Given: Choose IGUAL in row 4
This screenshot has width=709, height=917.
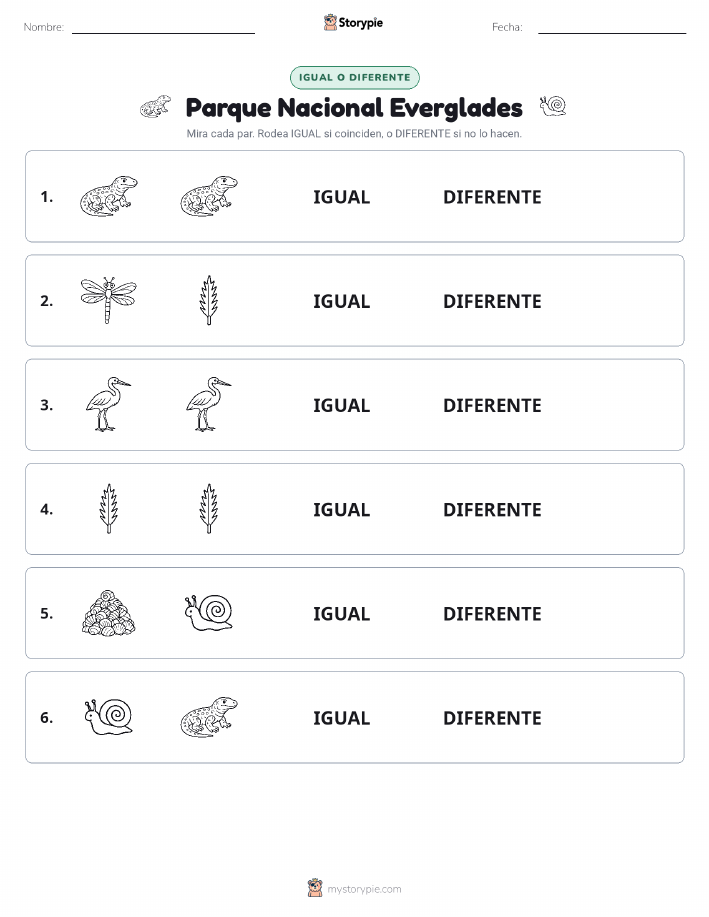Looking at the screenshot, I should (342, 509).
